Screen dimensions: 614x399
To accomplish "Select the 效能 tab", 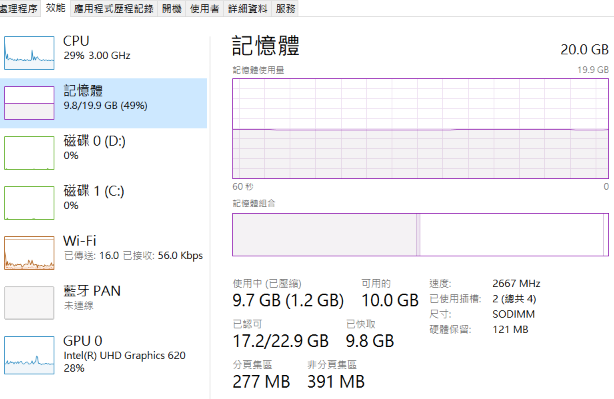I will coord(55,8).
